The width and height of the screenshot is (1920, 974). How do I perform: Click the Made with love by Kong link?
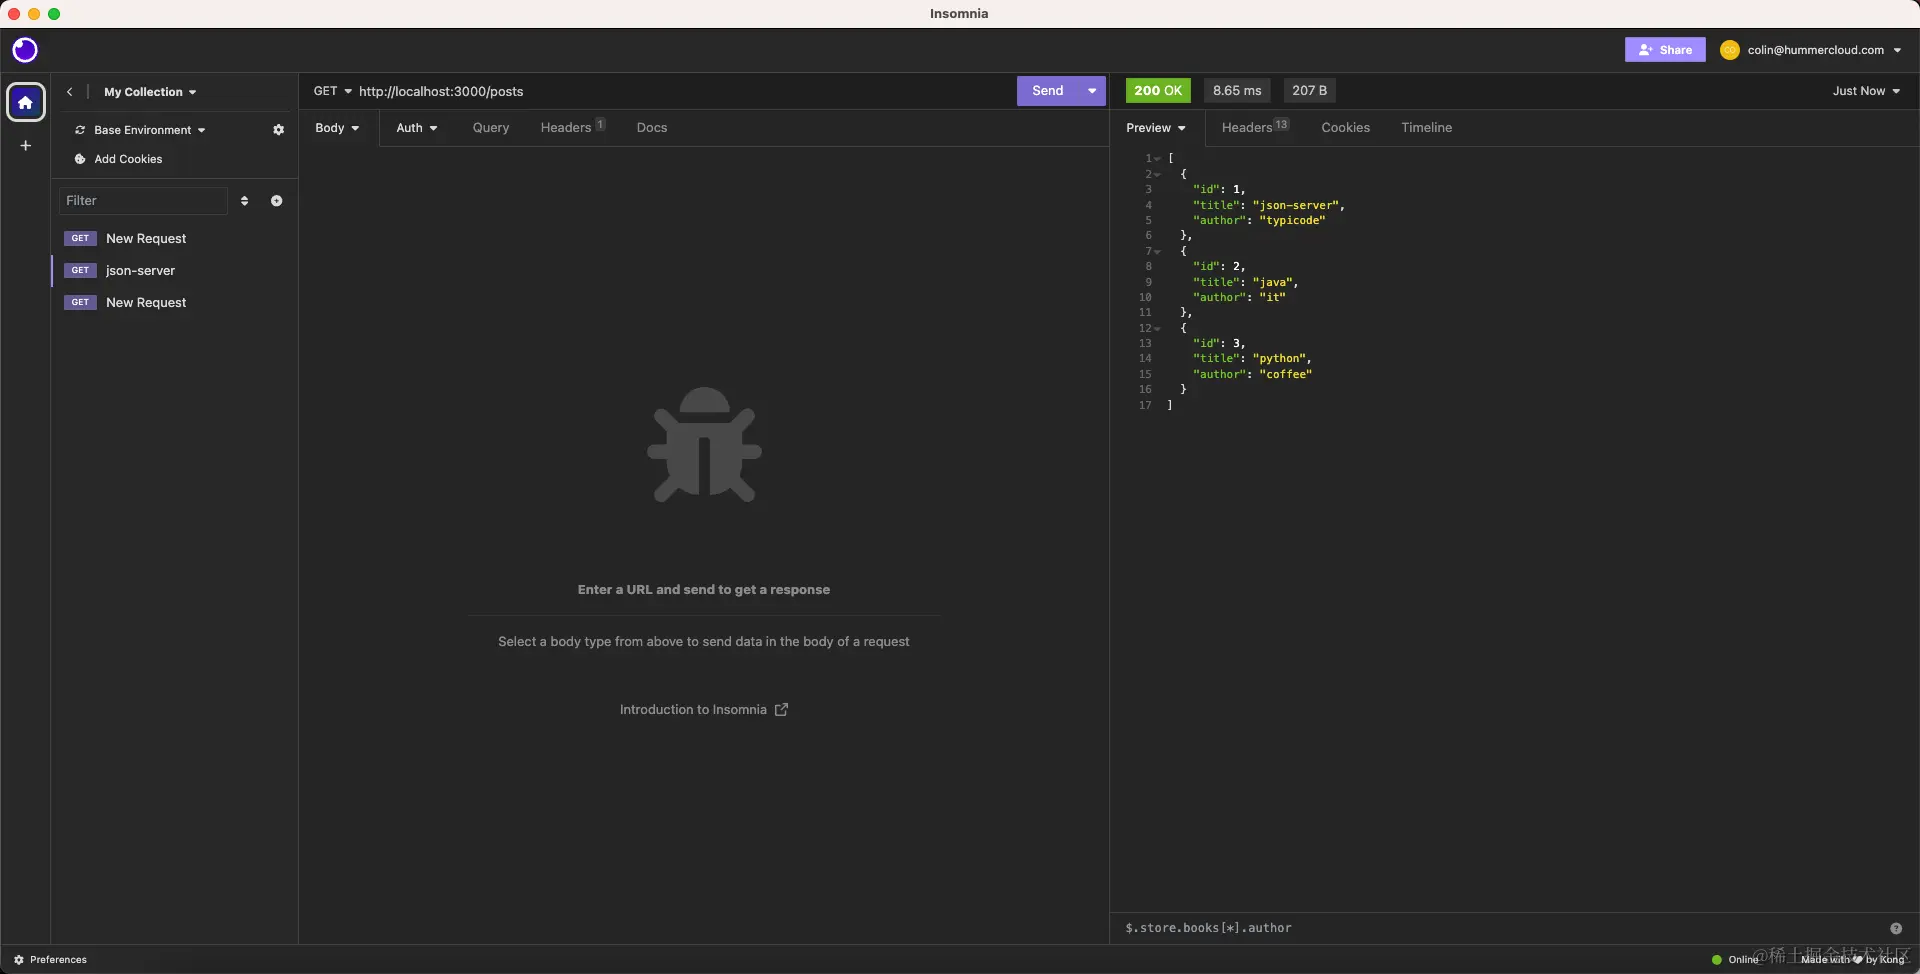pos(1853,960)
